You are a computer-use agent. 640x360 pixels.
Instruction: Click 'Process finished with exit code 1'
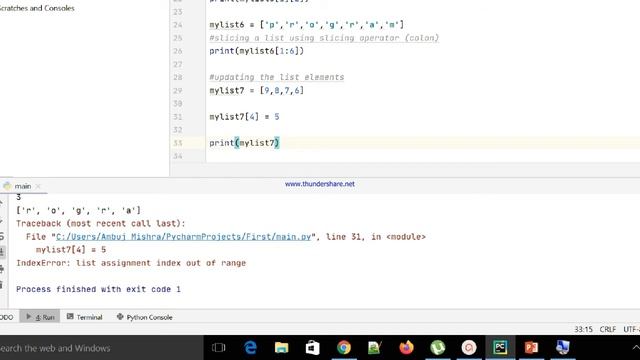click(x=98, y=289)
